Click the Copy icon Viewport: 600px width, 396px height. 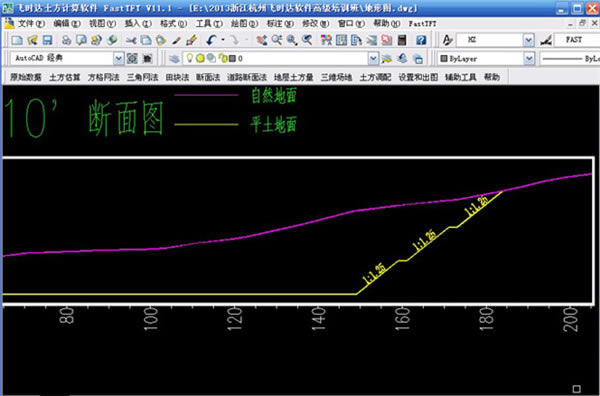(x=146, y=40)
